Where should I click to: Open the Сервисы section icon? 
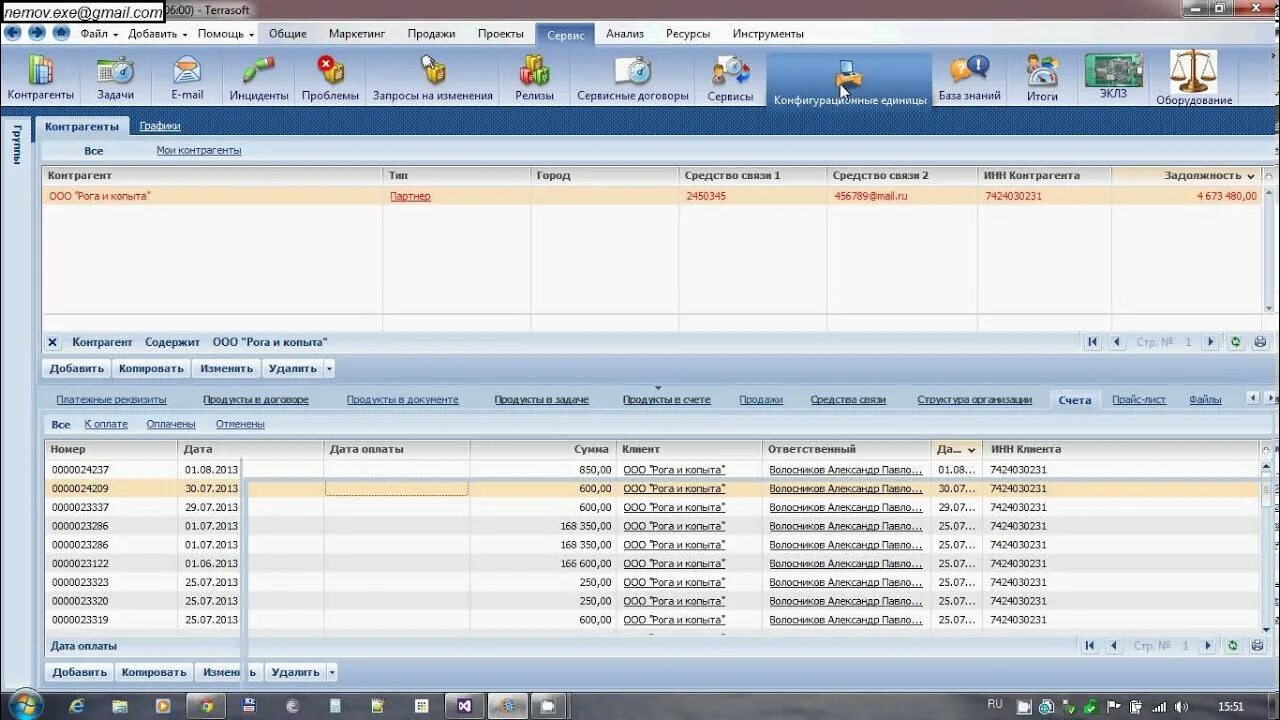(x=730, y=78)
